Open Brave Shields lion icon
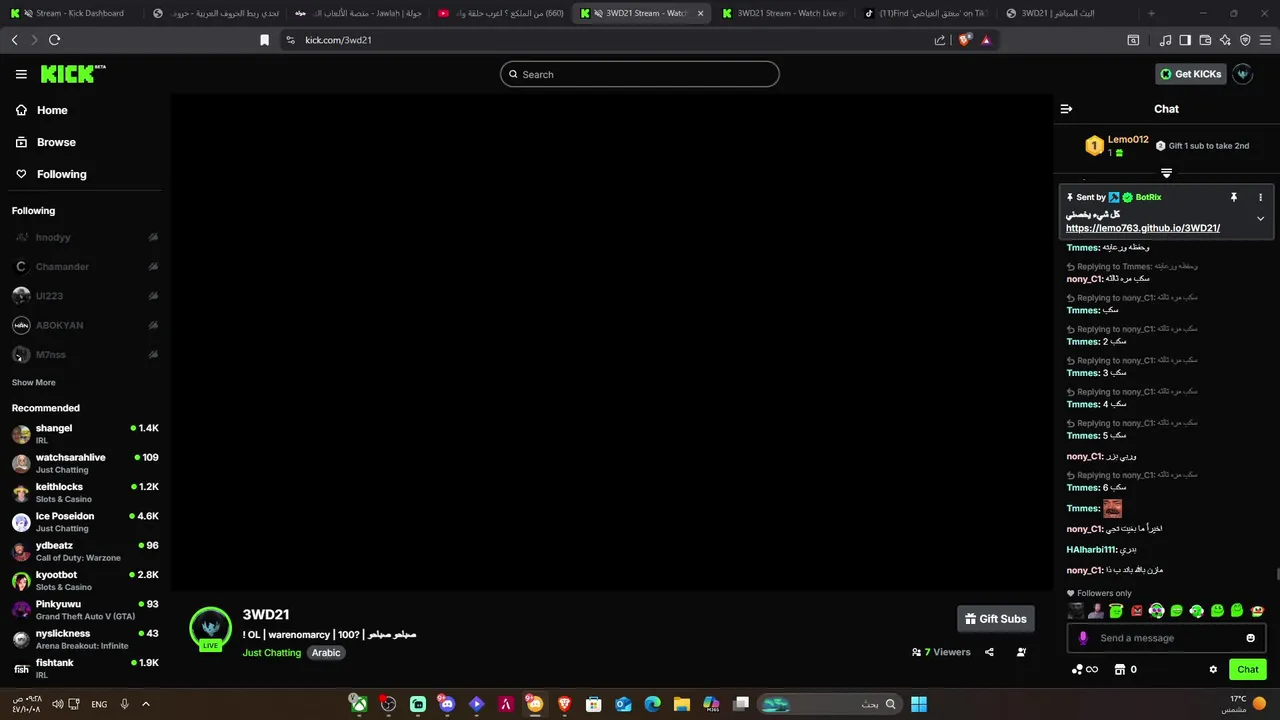 tap(964, 40)
